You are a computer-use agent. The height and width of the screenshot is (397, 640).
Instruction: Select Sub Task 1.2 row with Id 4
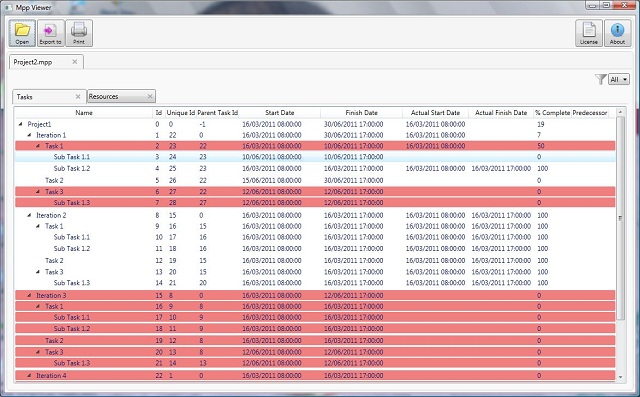click(x=315, y=168)
